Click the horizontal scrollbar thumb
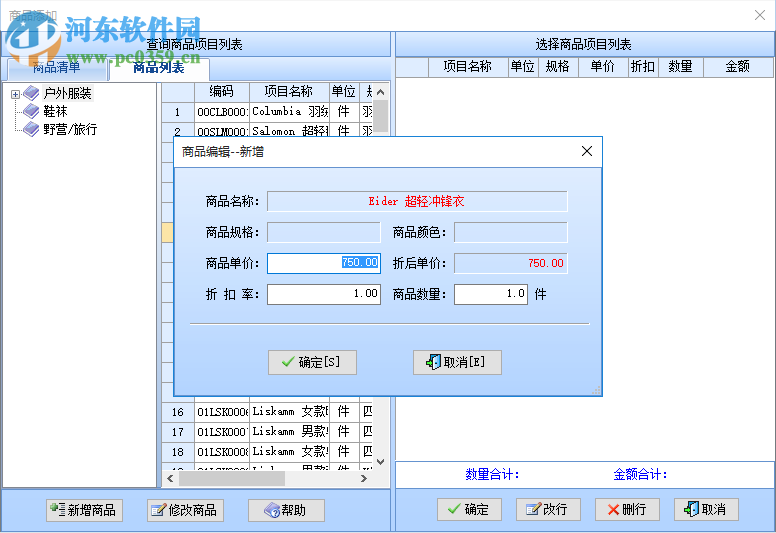This screenshot has height=533, width=776. [232, 479]
